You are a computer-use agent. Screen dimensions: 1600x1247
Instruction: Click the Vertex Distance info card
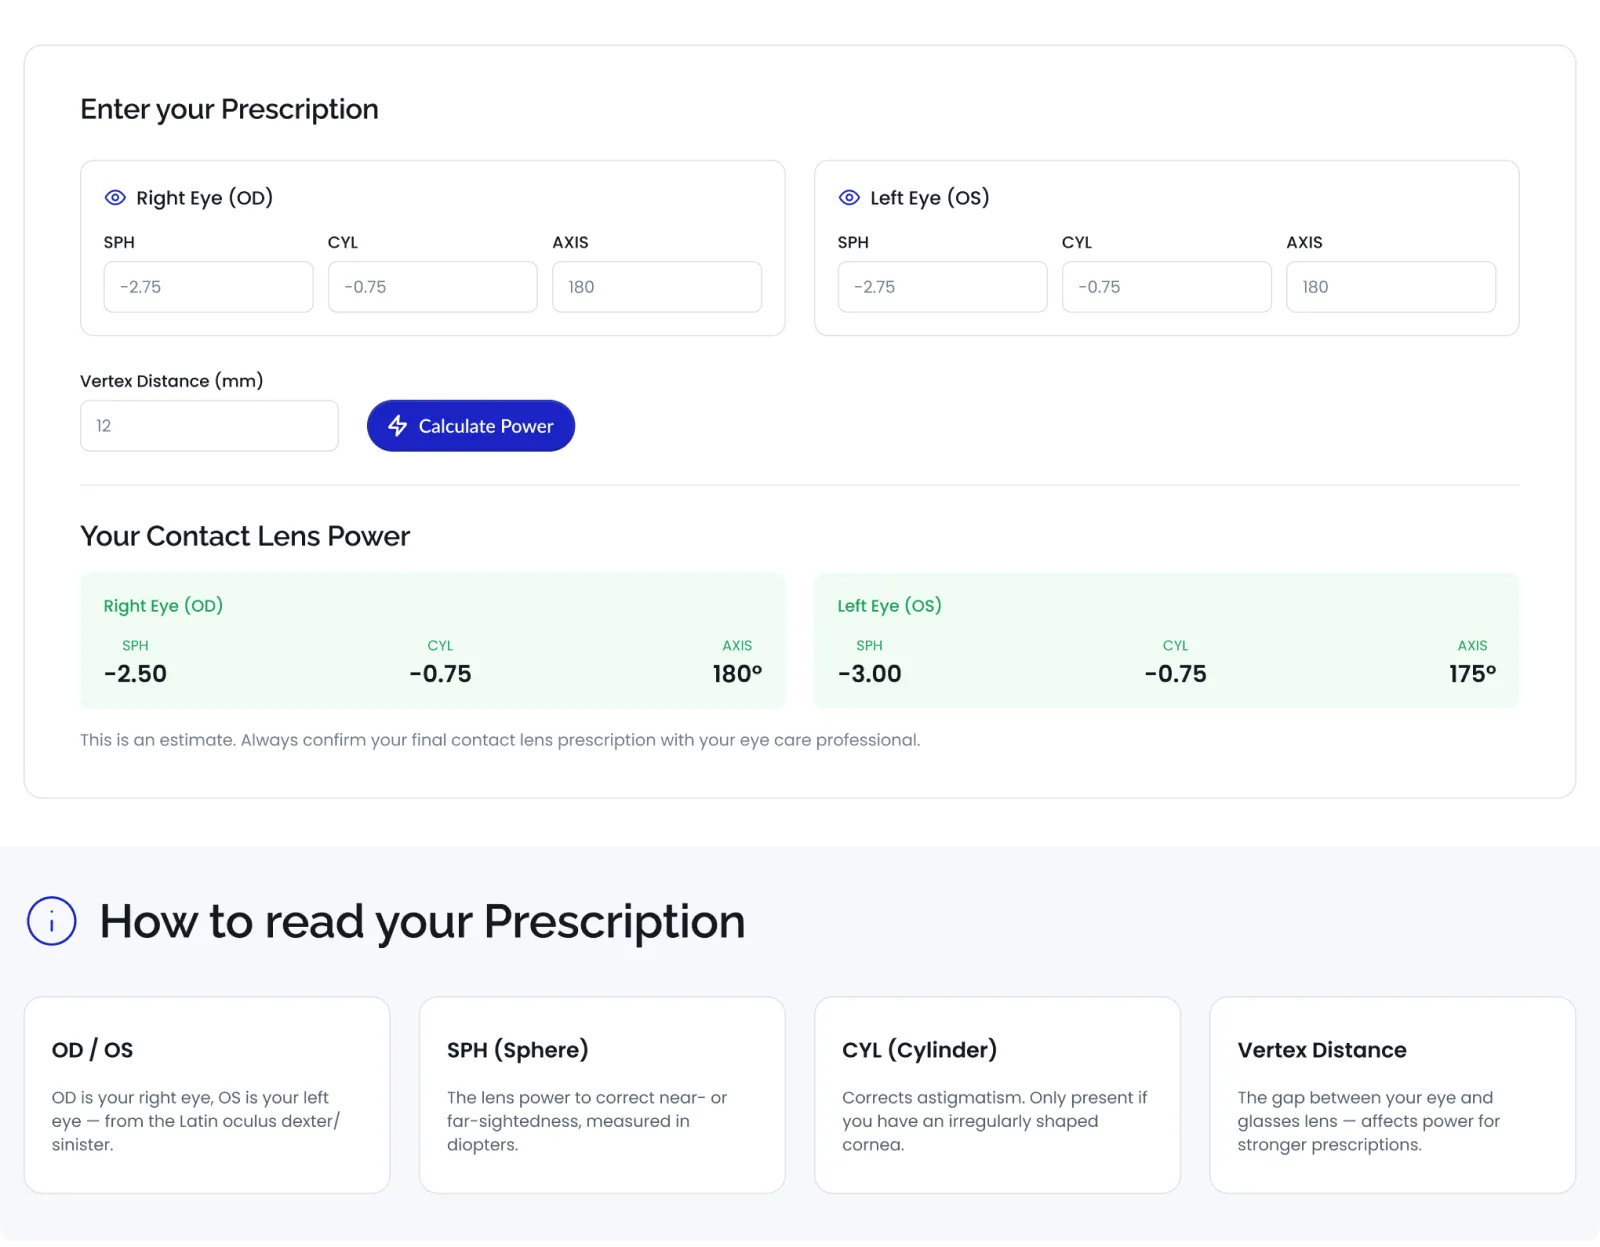point(1392,1095)
